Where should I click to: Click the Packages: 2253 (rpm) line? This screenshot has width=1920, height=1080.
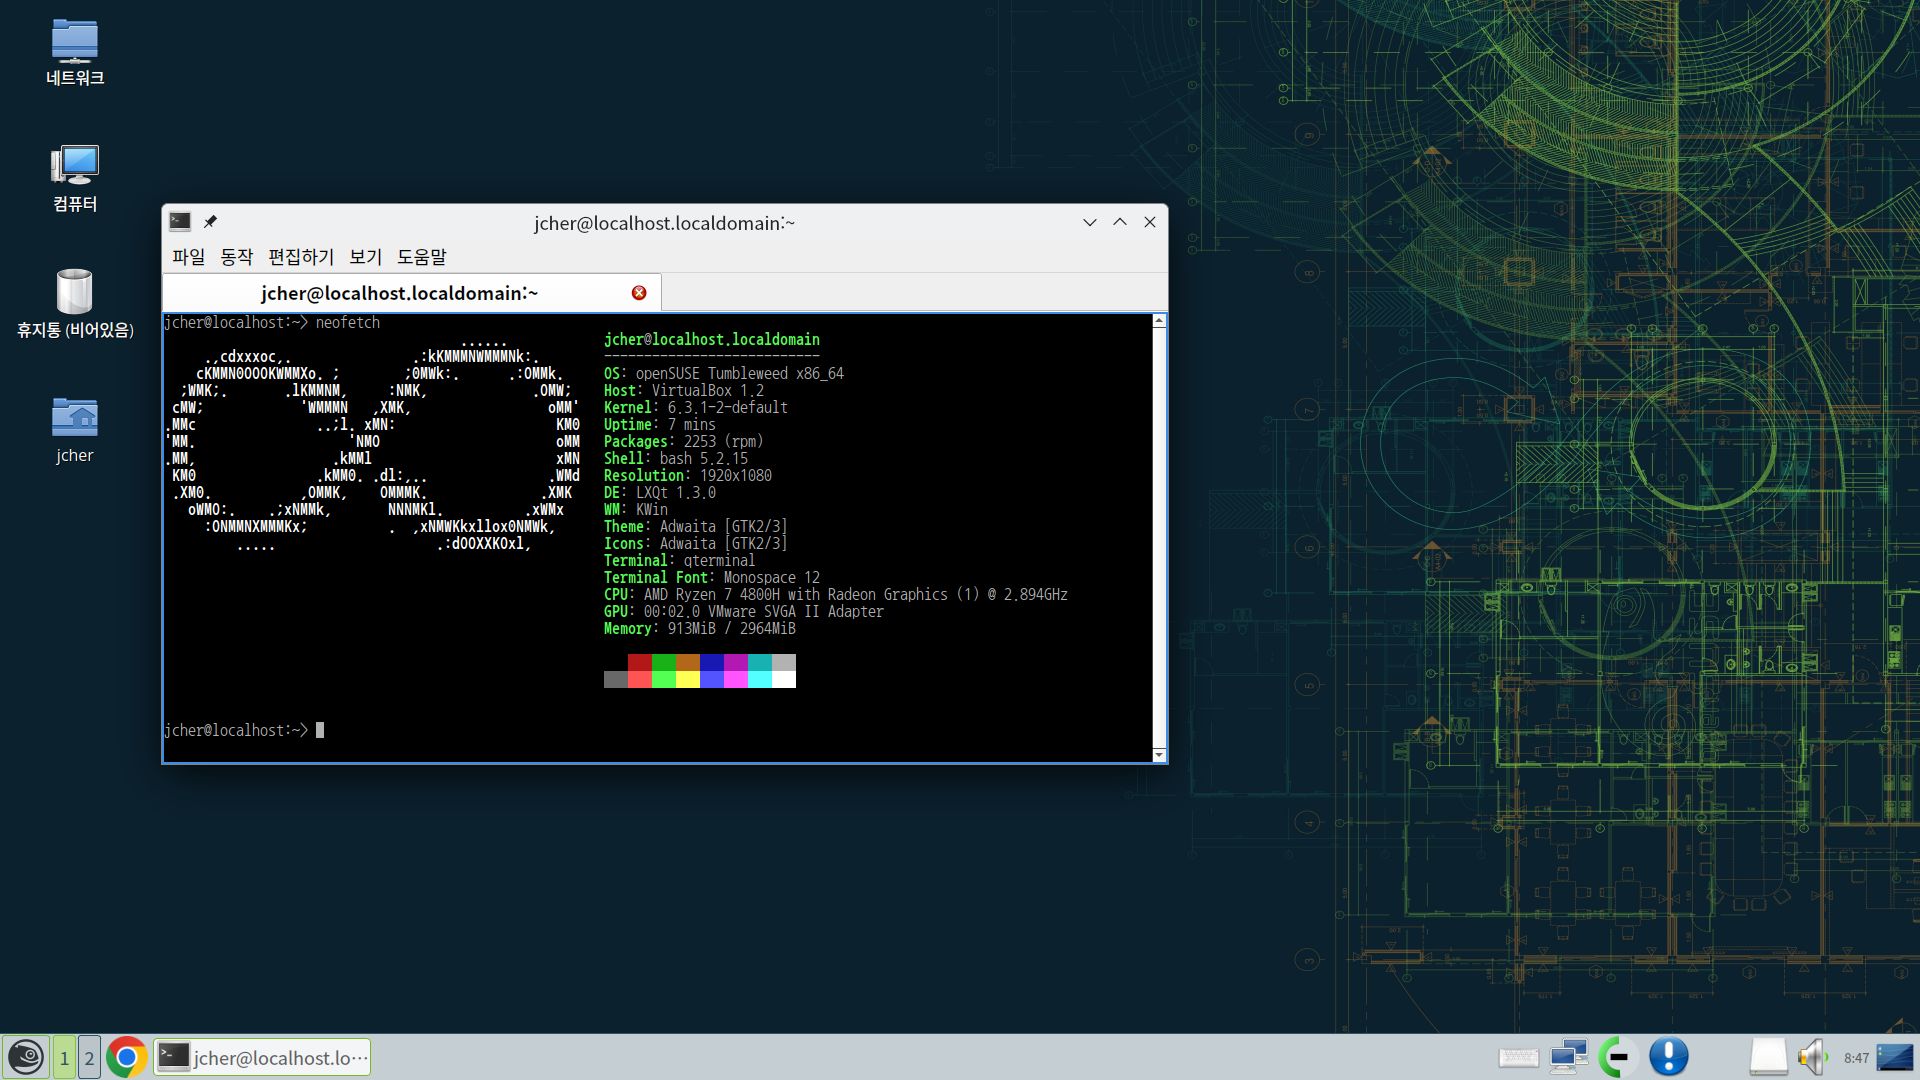(684, 441)
